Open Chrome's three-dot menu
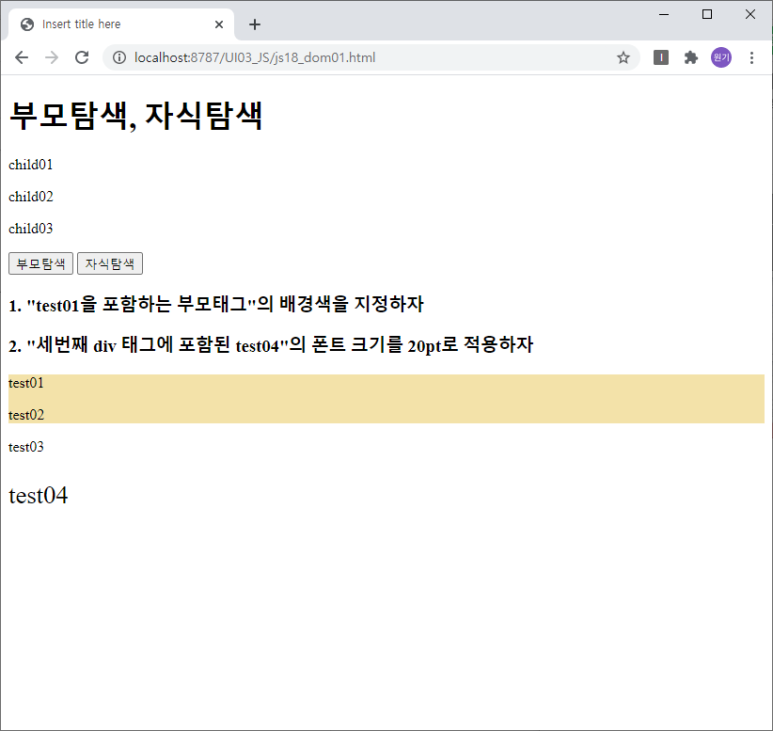The height and width of the screenshot is (731, 773). click(x=751, y=58)
